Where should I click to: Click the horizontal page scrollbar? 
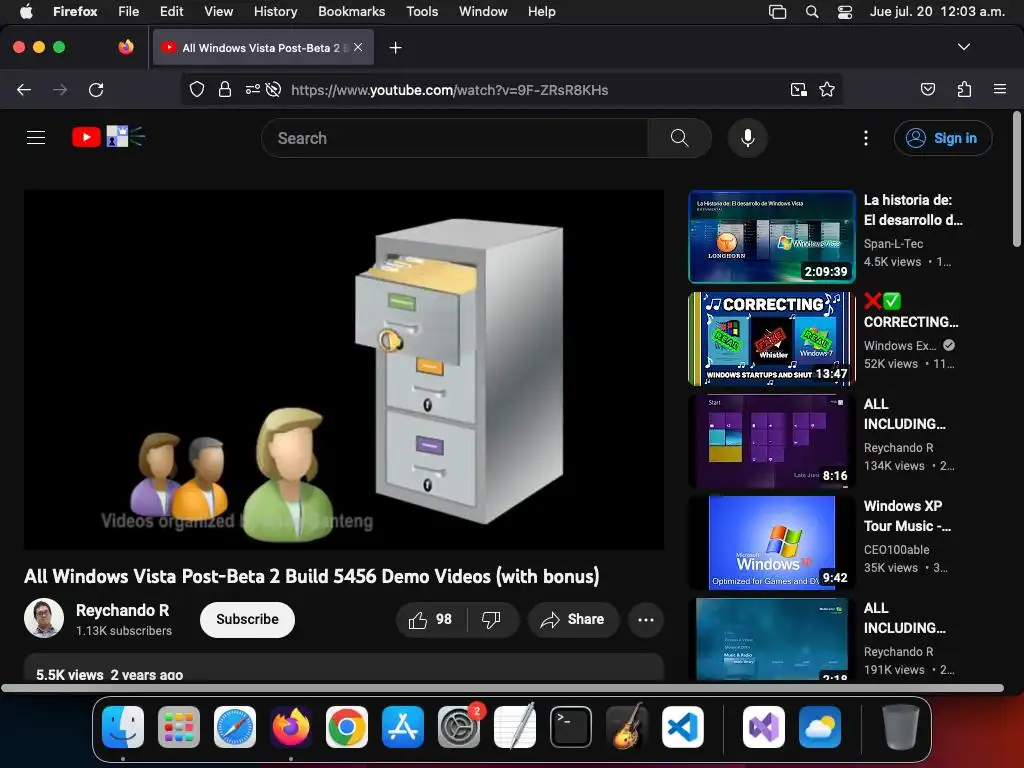[502, 688]
